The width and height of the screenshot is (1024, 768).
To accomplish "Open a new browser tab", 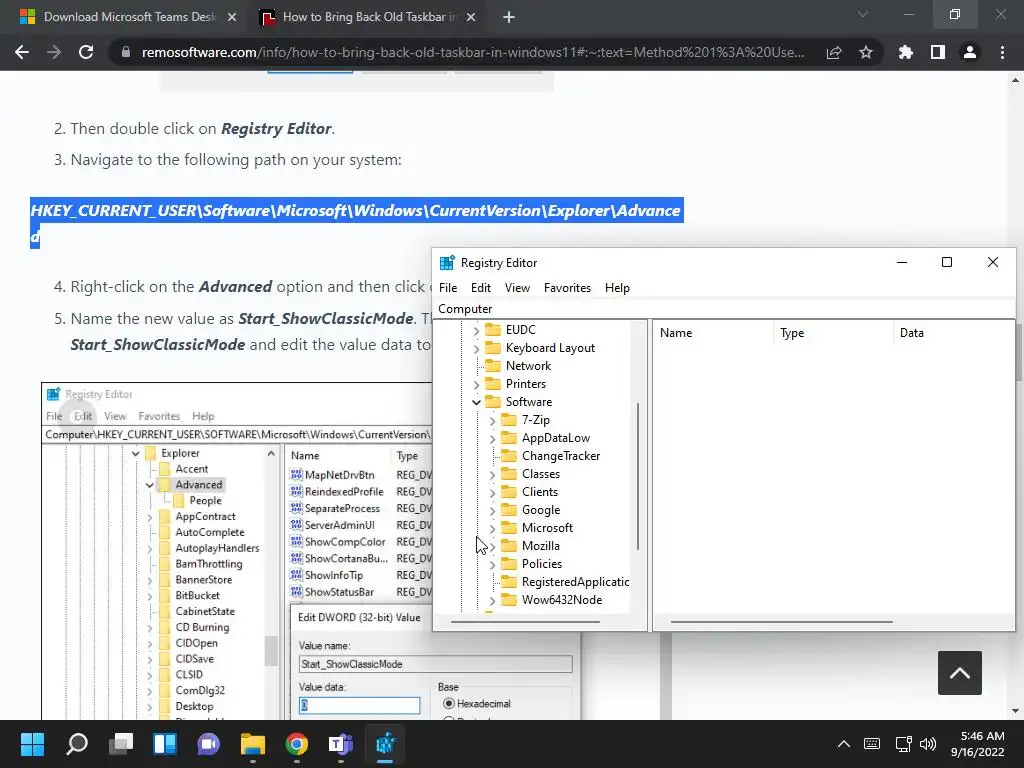I will [509, 17].
